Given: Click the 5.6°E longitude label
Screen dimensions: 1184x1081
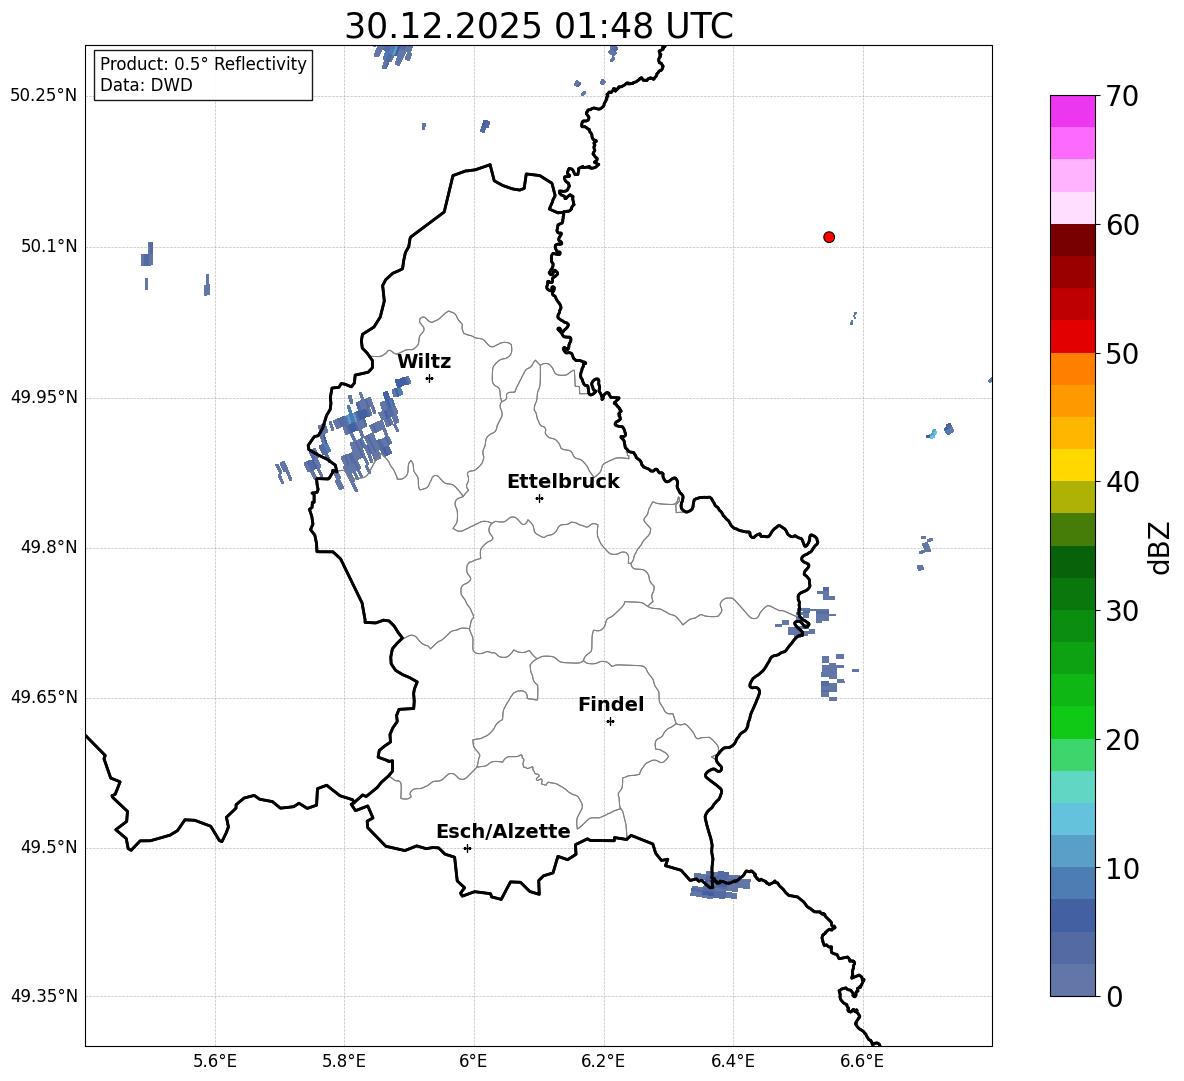Looking at the screenshot, I should point(215,1061).
